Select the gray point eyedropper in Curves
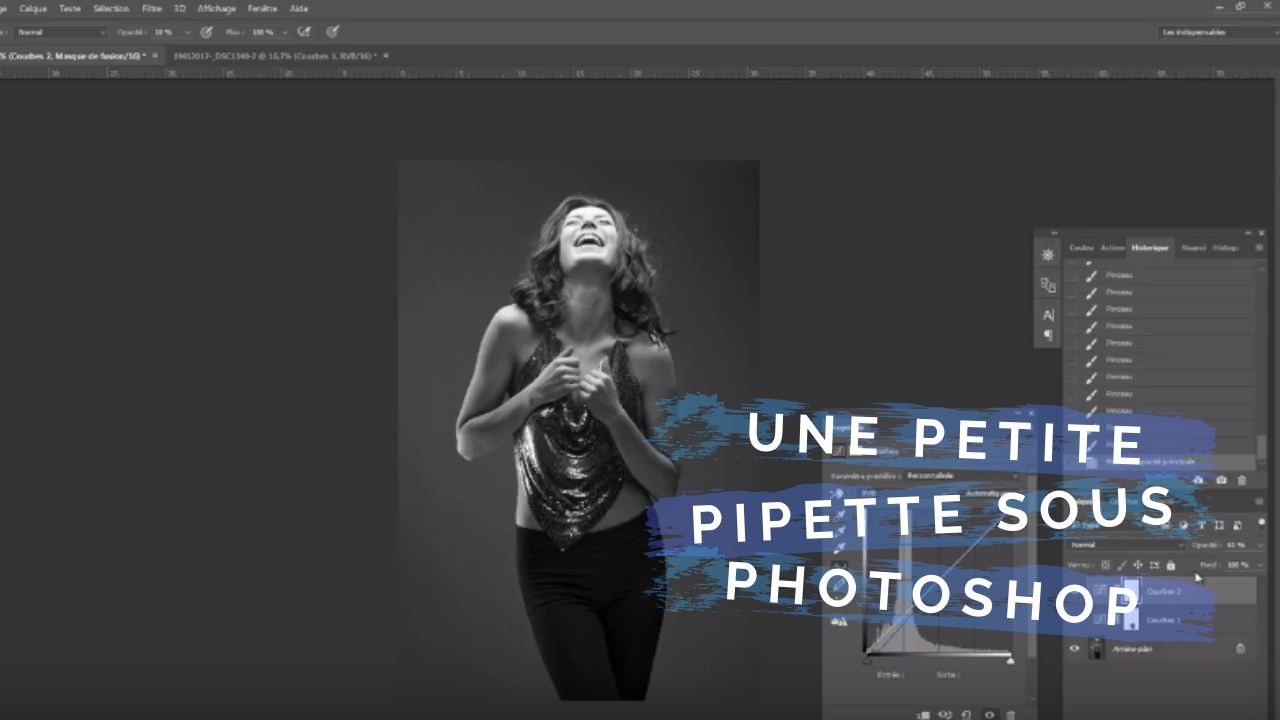Viewport: 1280px width, 720px height. [839, 531]
